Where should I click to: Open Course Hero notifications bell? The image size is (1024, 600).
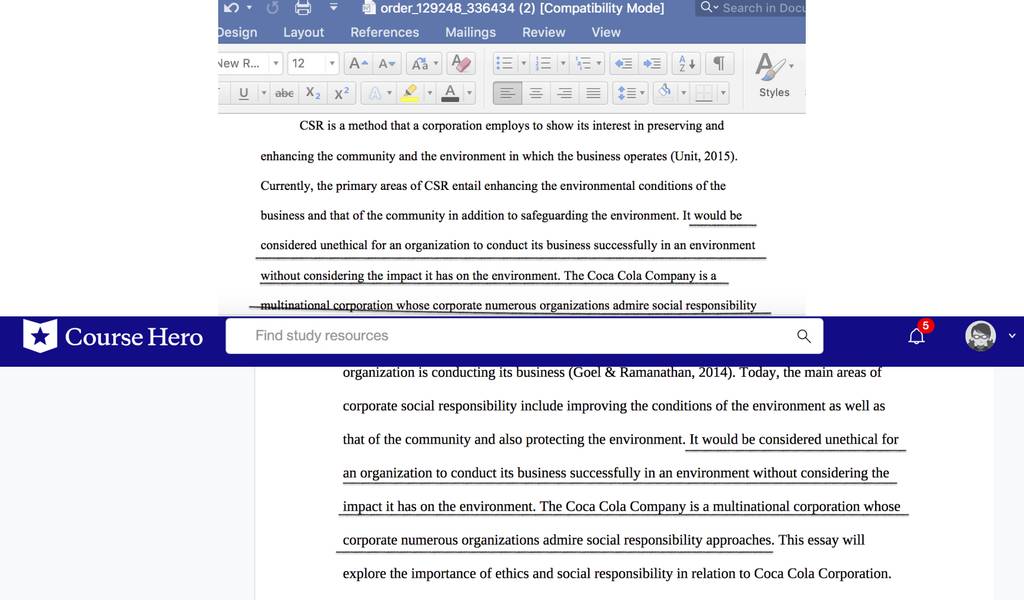click(917, 336)
